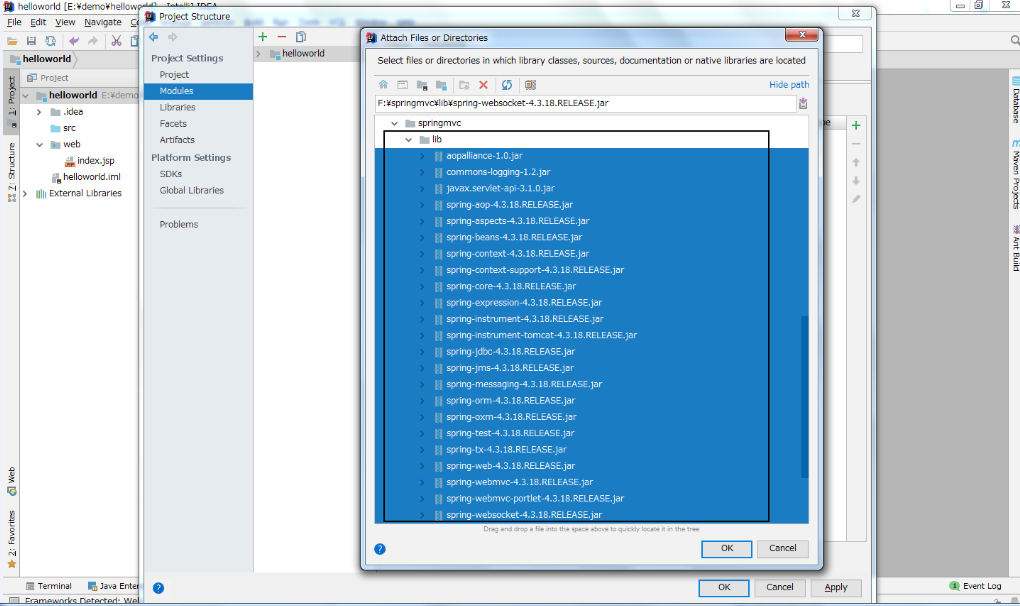Viewport: 1020px width, 606px height.
Task: Select index.jsp in Project pane
Action: 90,161
